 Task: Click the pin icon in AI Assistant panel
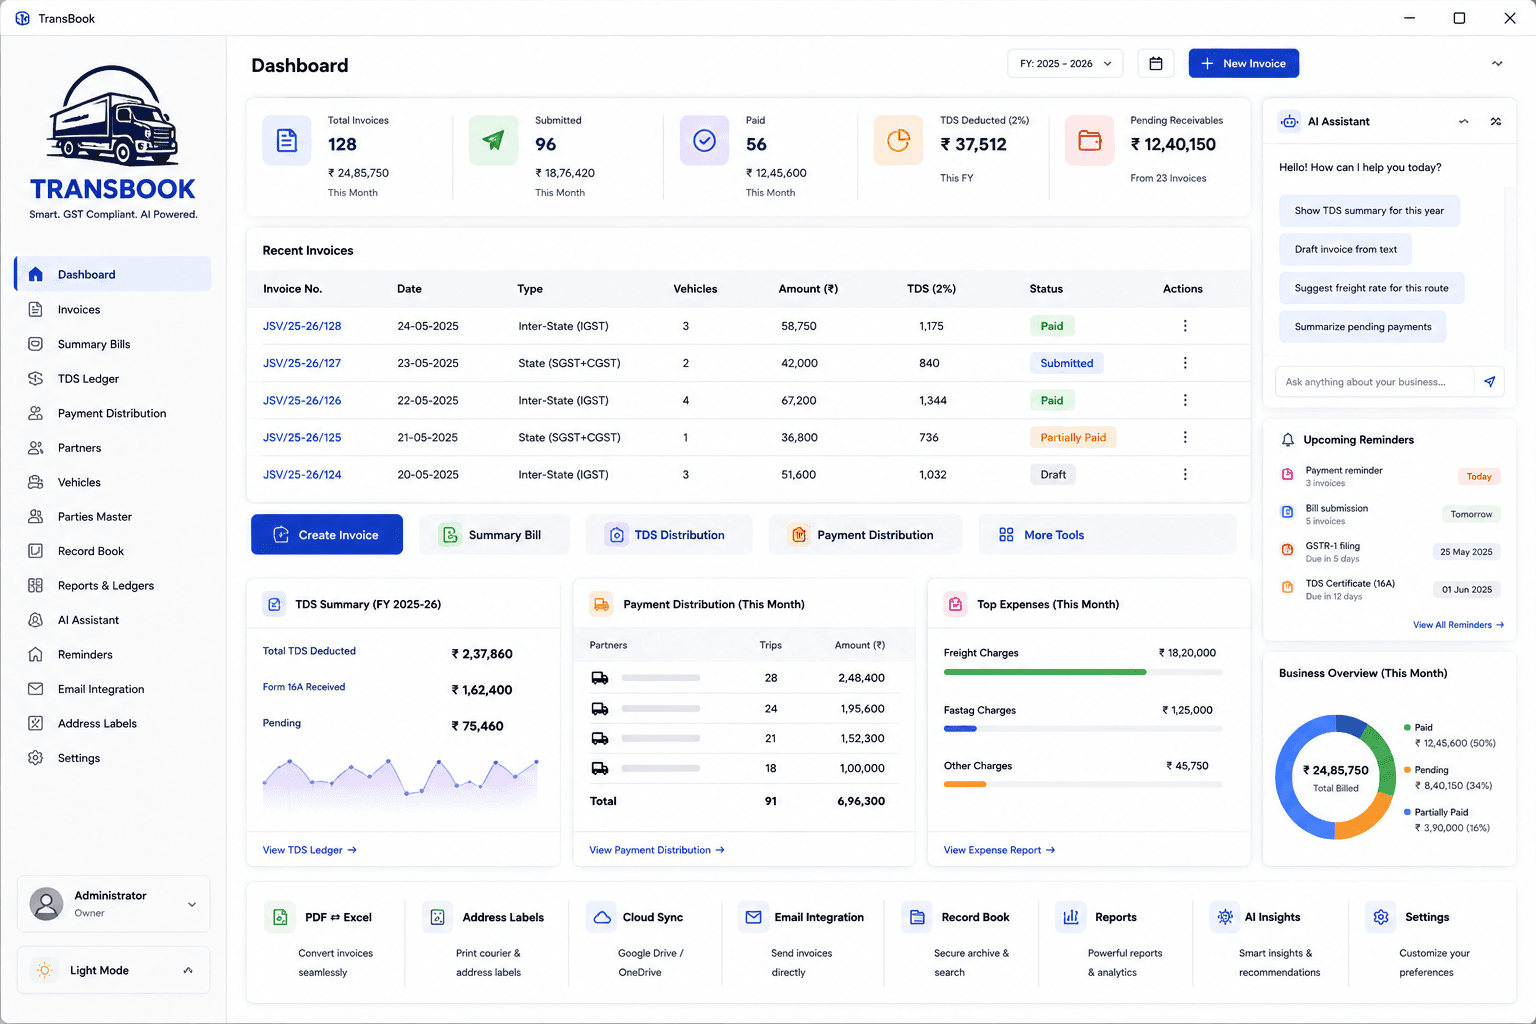click(1495, 121)
